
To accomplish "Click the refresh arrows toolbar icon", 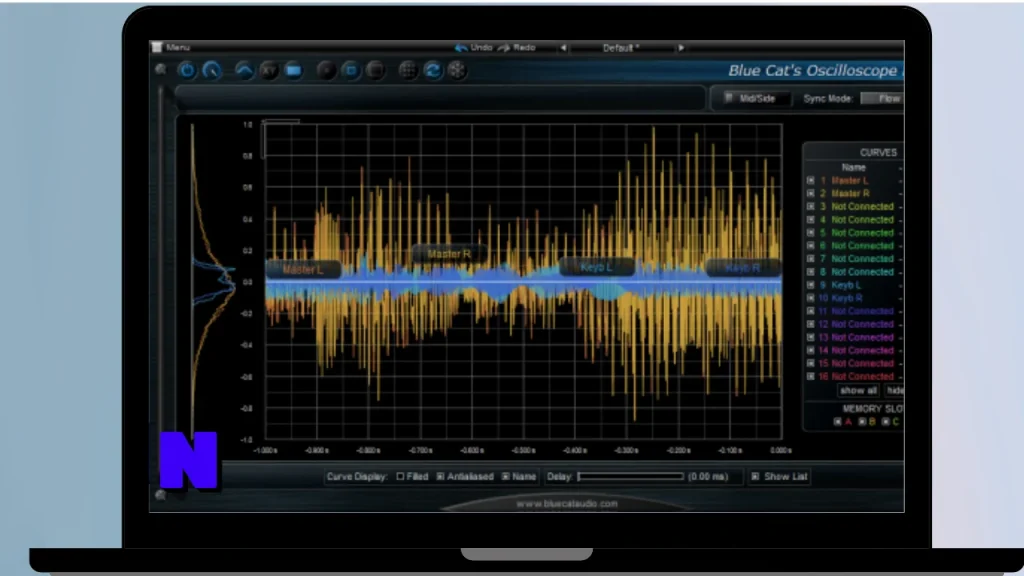I will pyautogui.click(x=432, y=70).
